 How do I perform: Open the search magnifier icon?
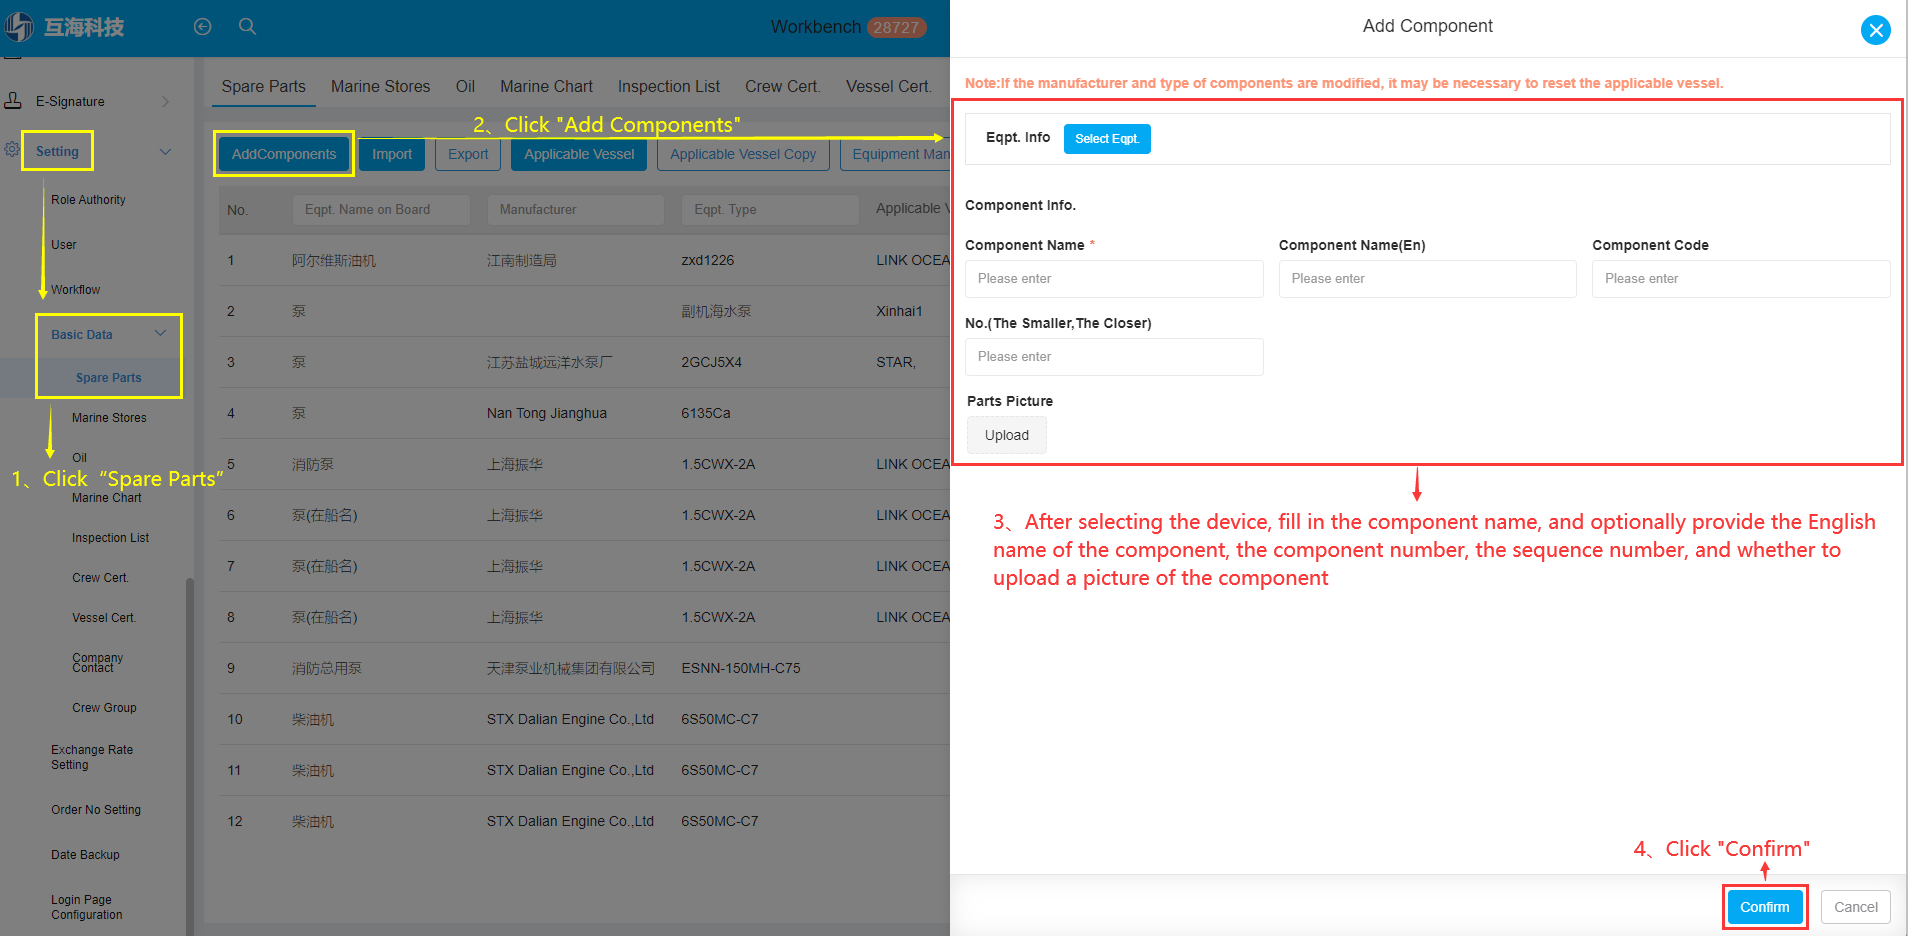tap(248, 27)
